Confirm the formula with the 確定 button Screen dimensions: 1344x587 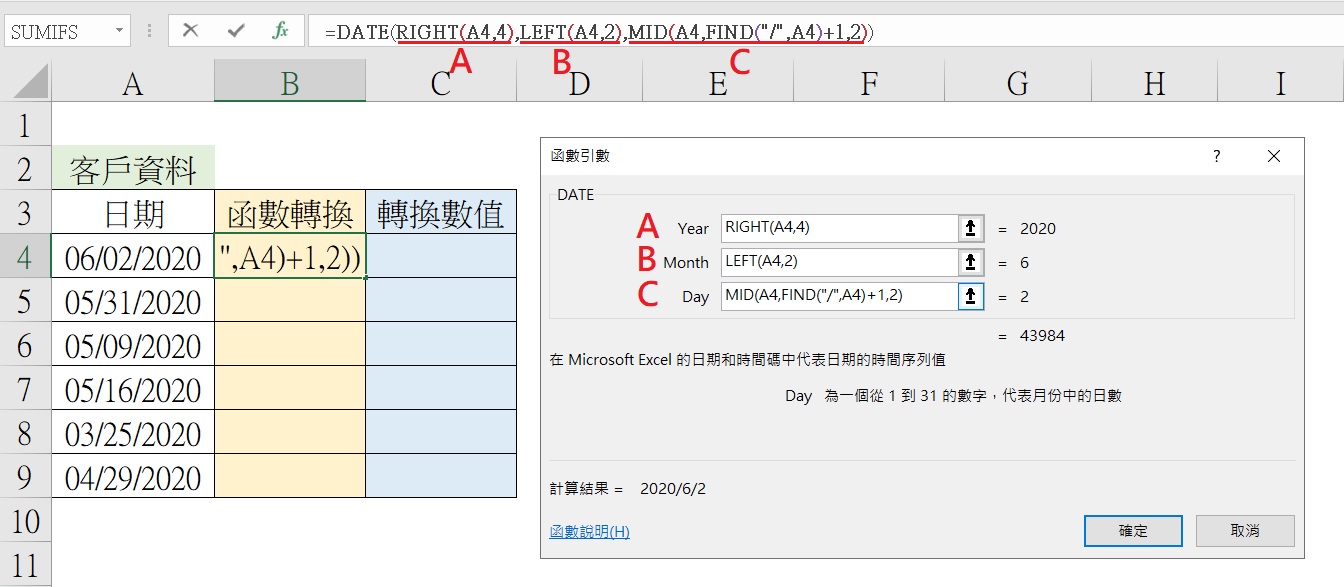1133,531
